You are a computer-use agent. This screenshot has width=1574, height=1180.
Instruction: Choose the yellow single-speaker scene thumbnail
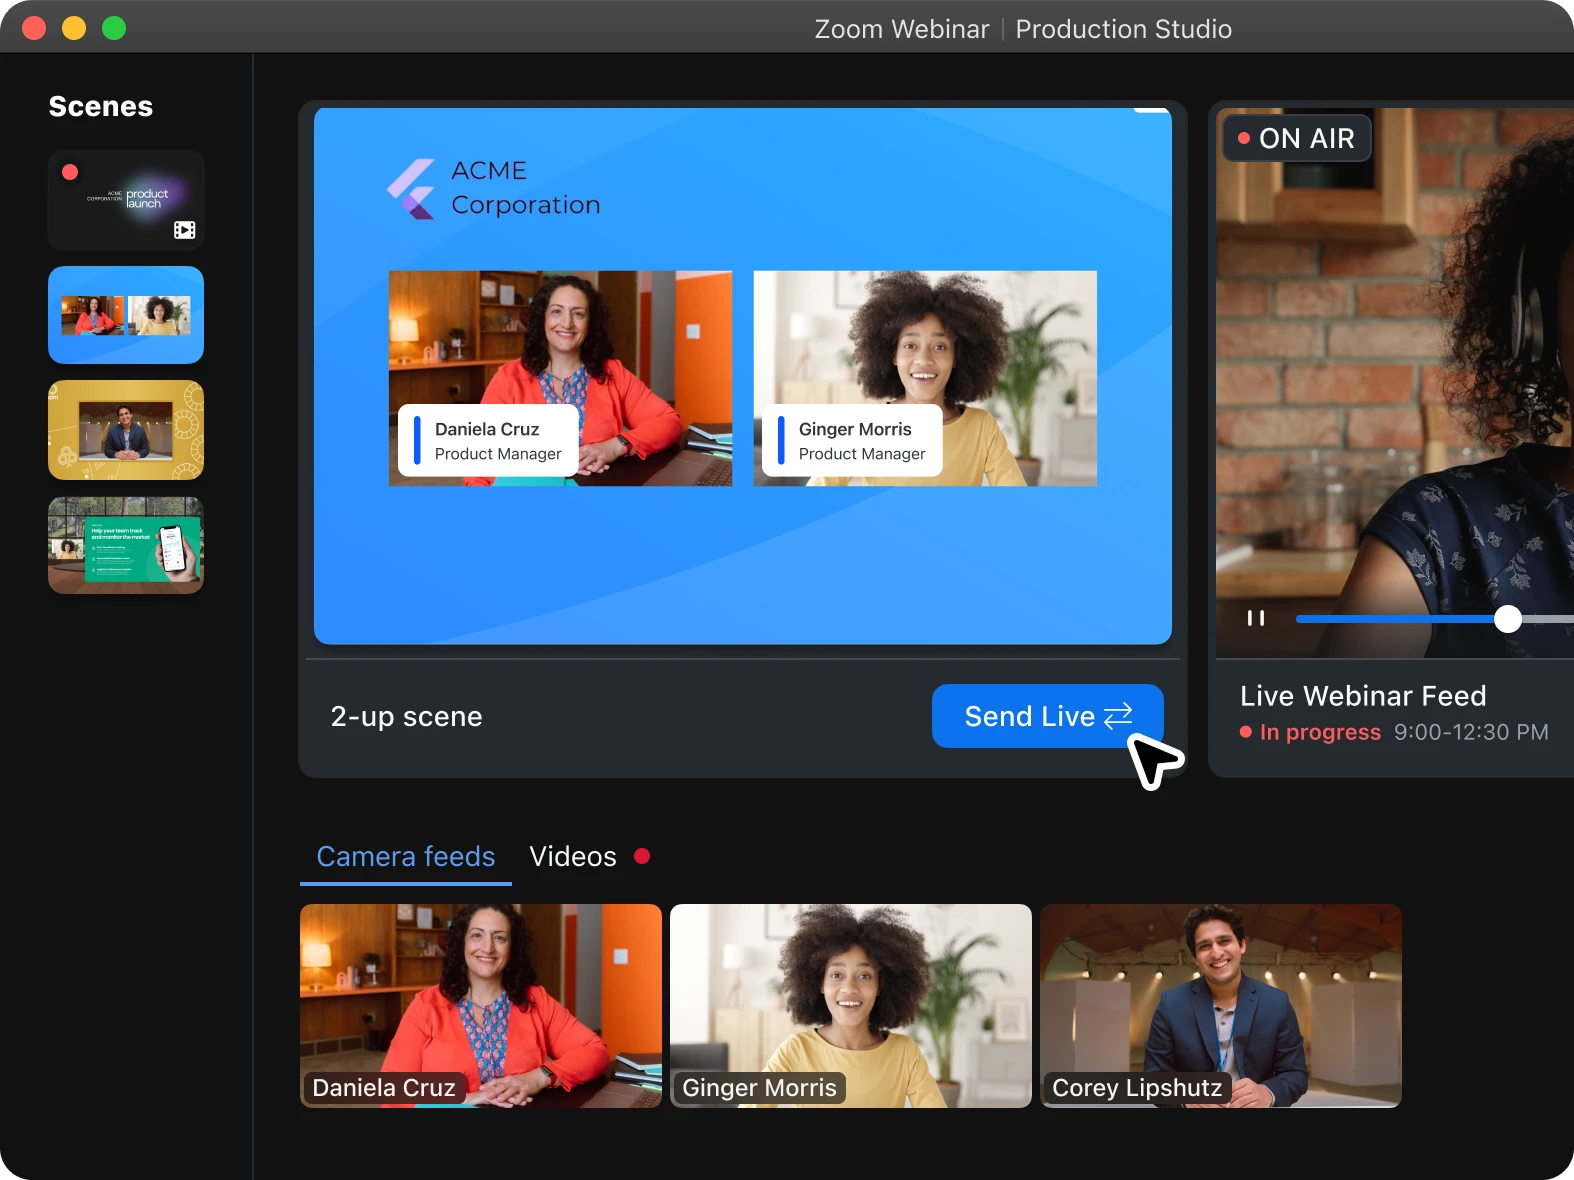(126, 430)
